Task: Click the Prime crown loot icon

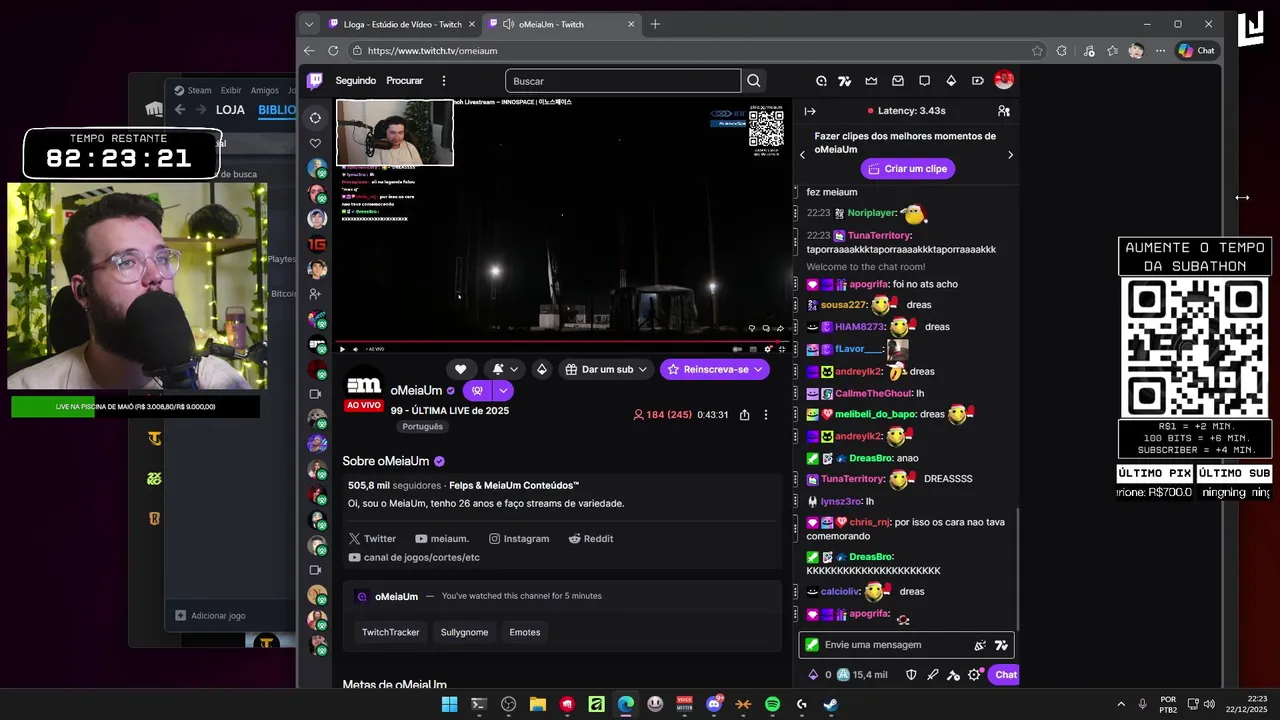Action: pyautogui.click(x=871, y=81)
